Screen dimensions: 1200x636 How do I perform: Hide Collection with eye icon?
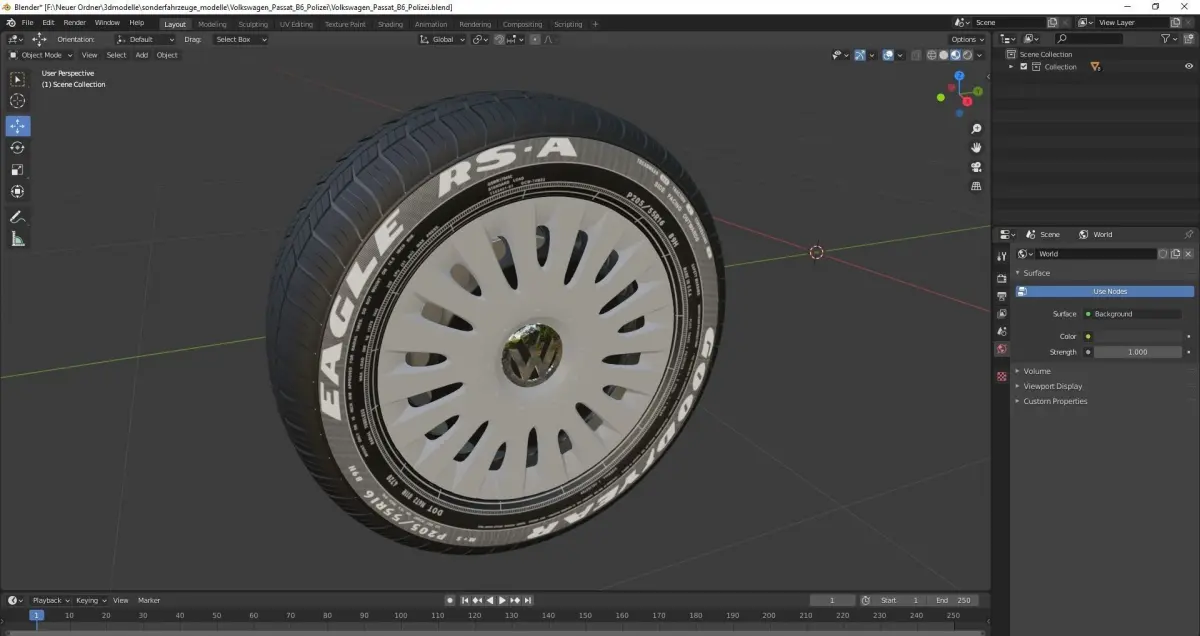click(1189, 67)
